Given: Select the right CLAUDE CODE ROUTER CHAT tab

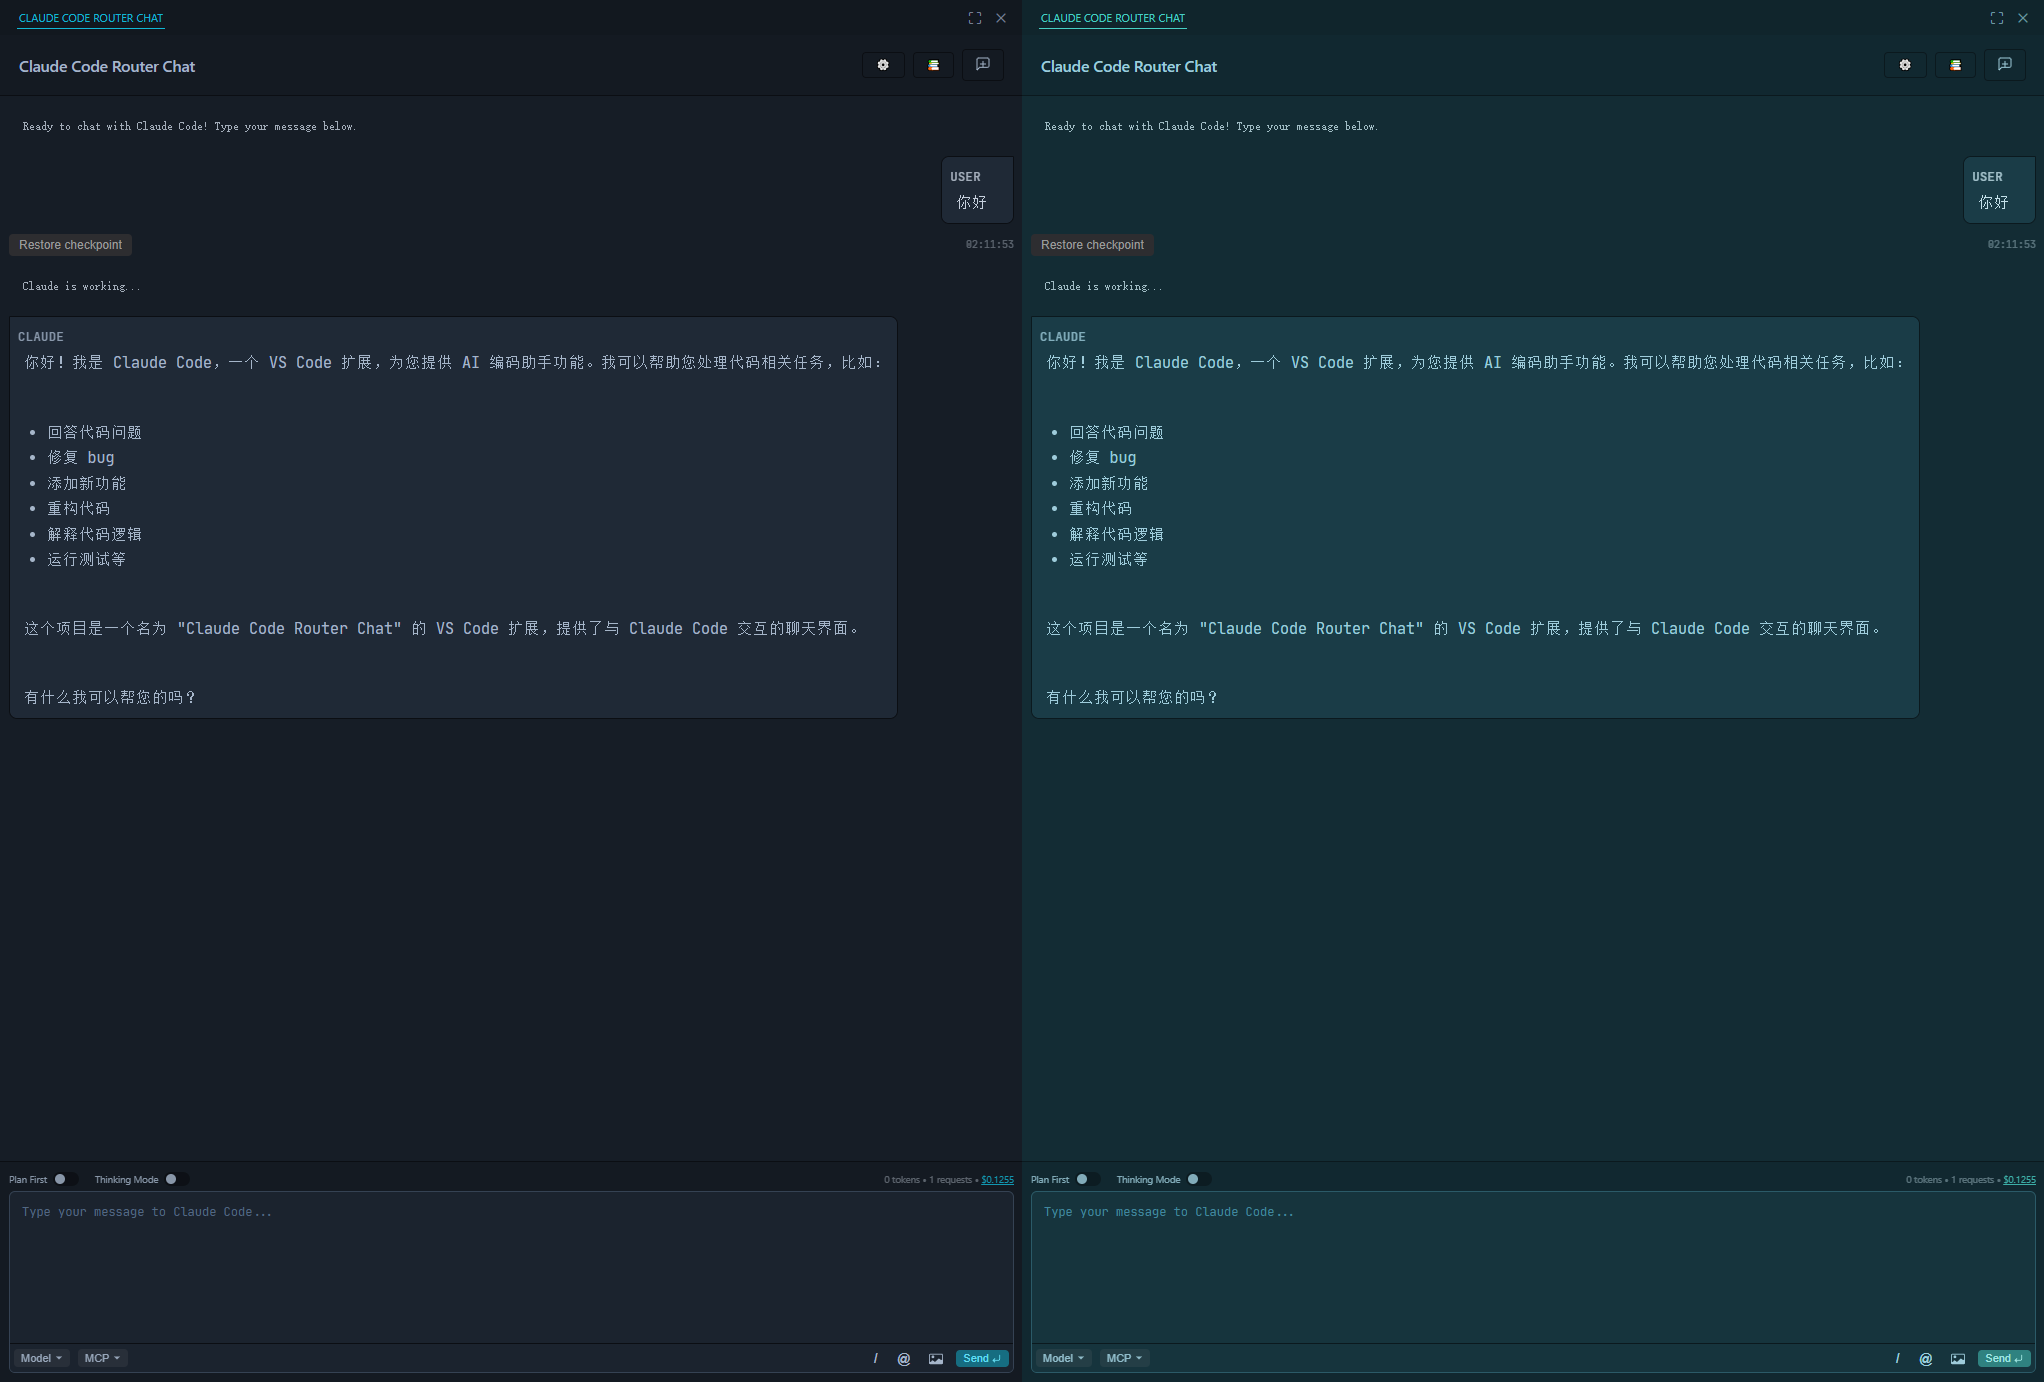Looking at the screenshot, I should pos(1113,18).
